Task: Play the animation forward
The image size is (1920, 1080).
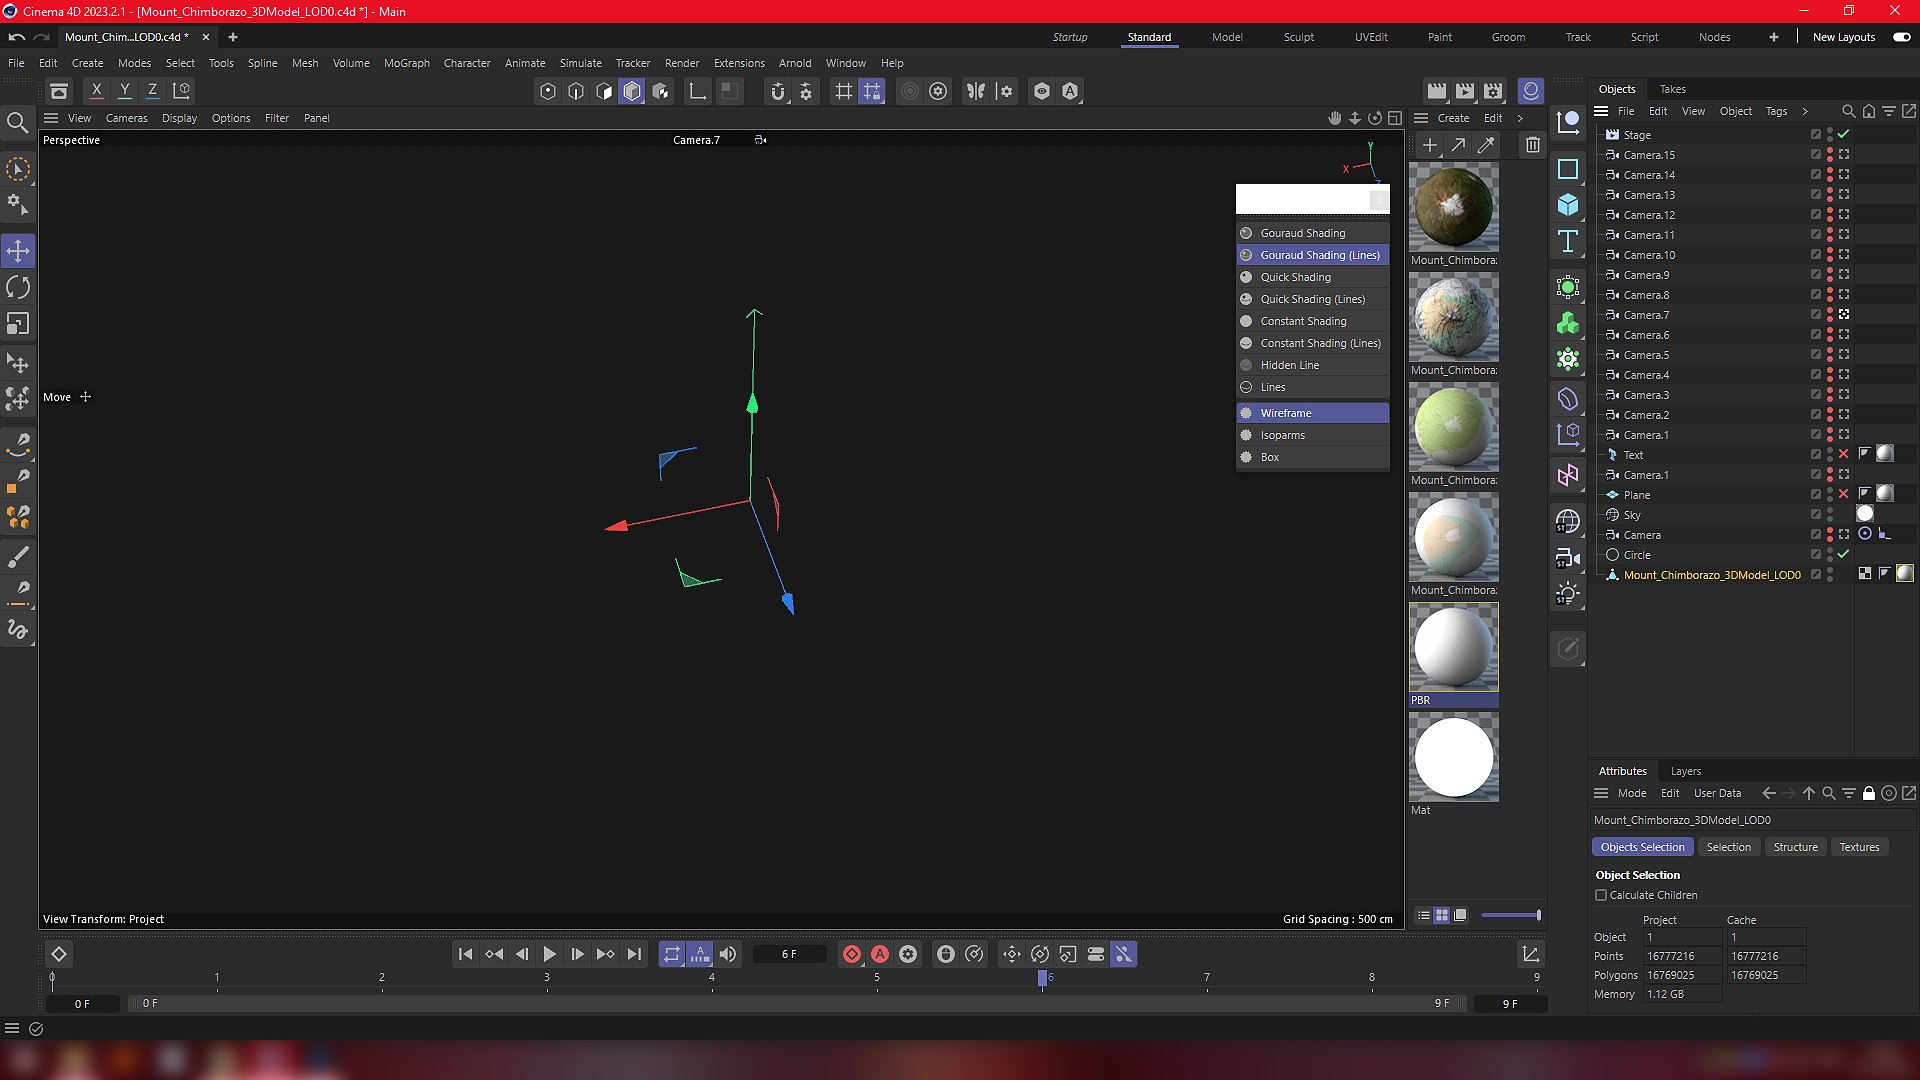Action: coord(549,954)
